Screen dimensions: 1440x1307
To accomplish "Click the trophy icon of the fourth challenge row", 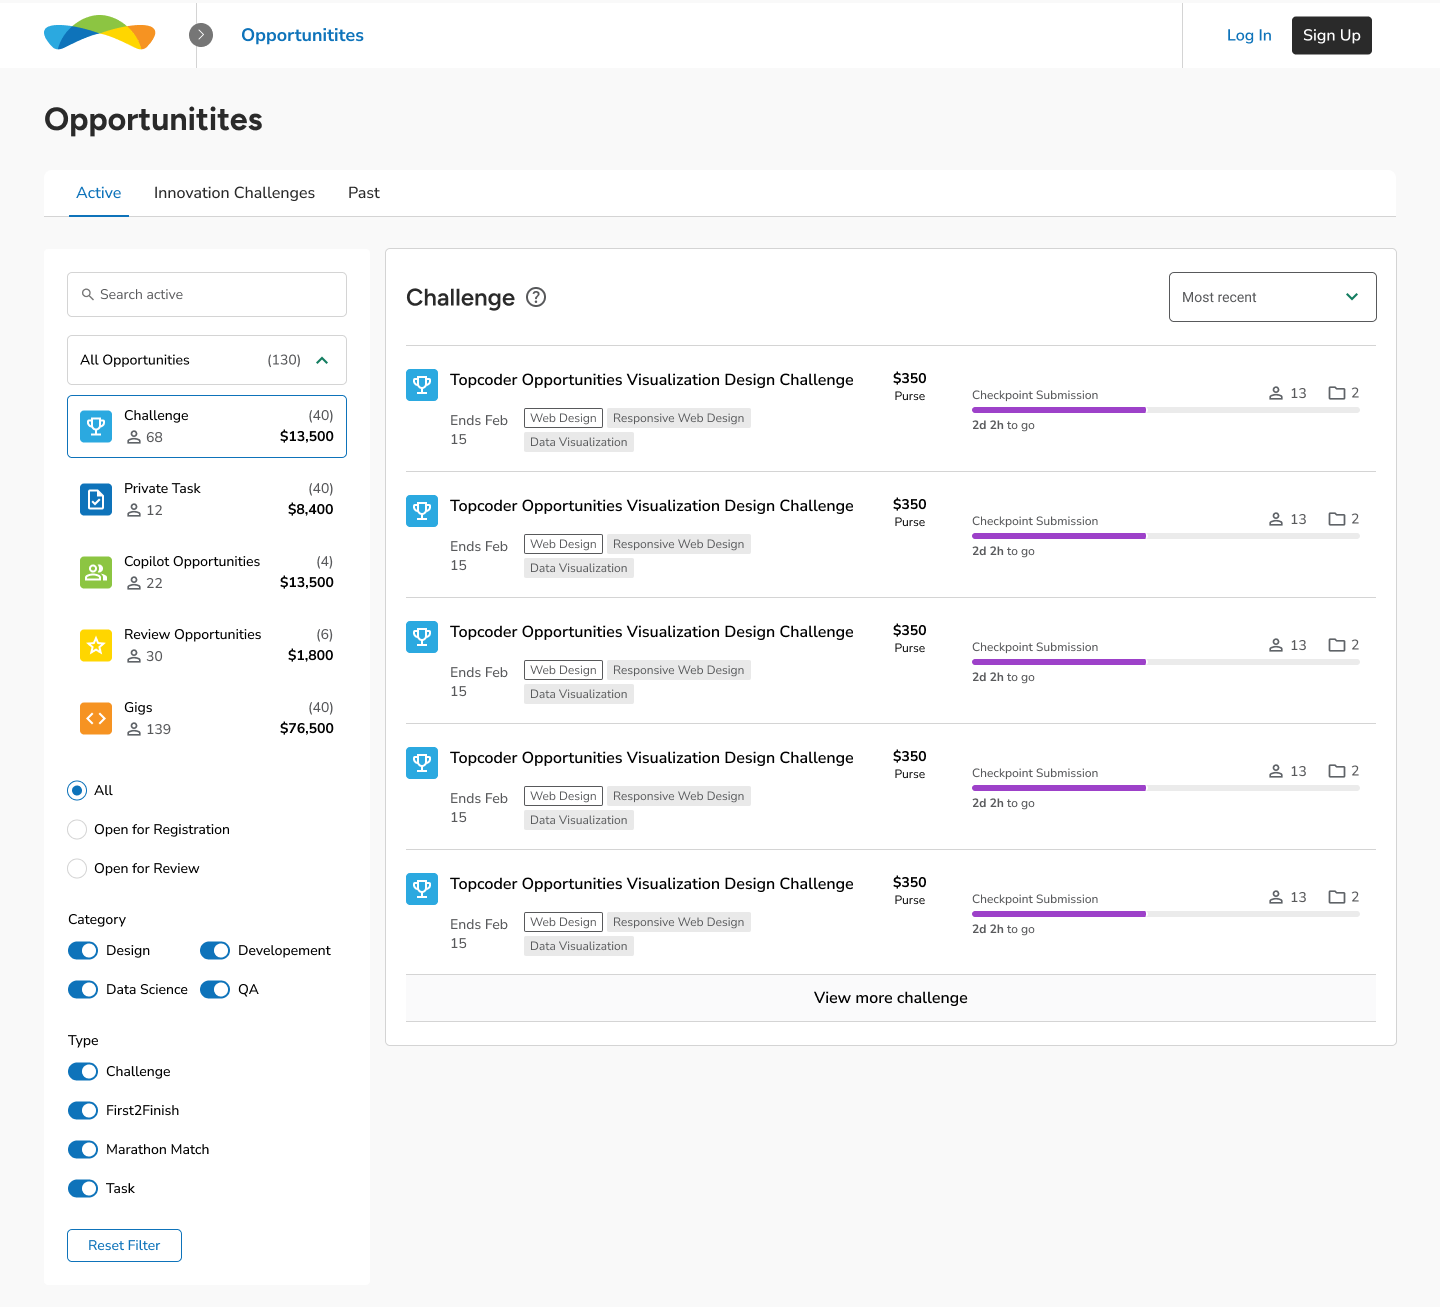I will click(x=422, y=763).
